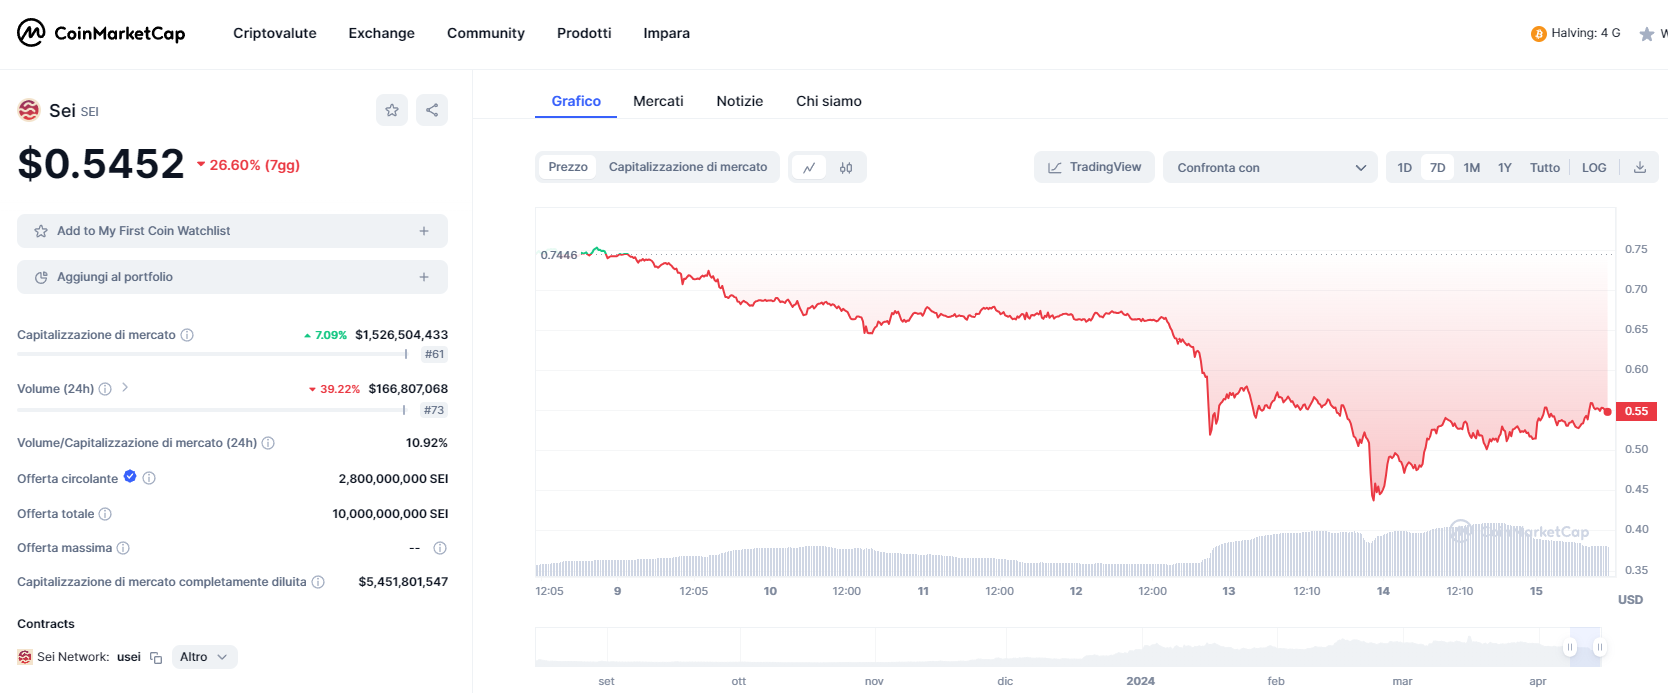Copy the usei contract address
1668x693 pixels.
point(156,658)
